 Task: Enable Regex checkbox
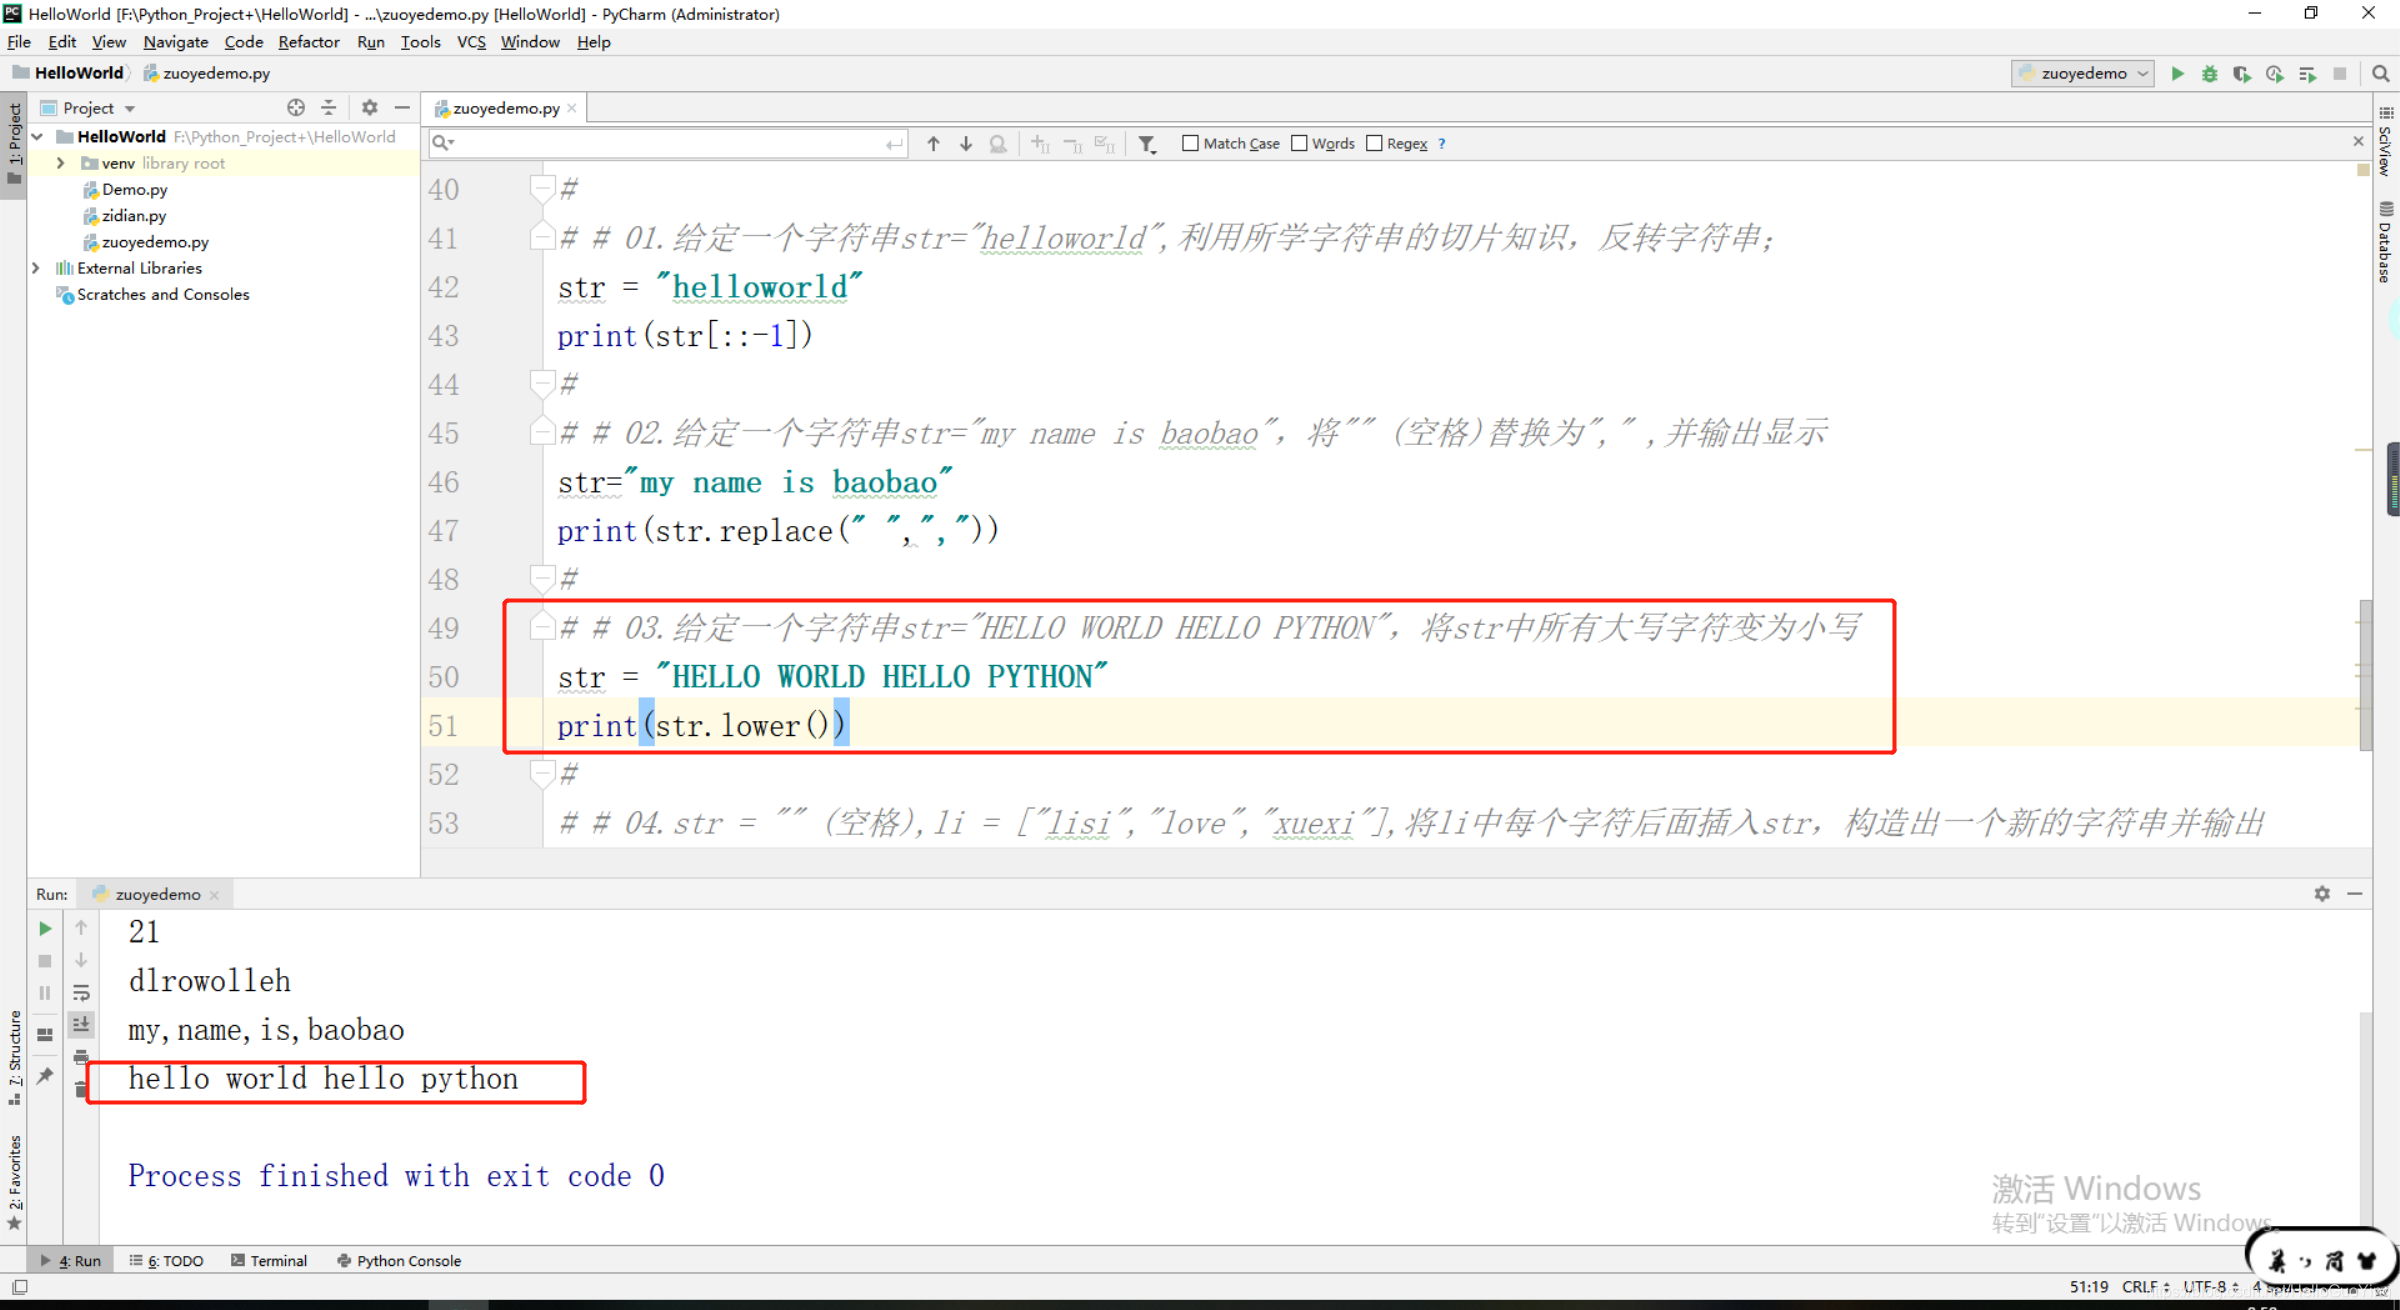[1374, 143]
